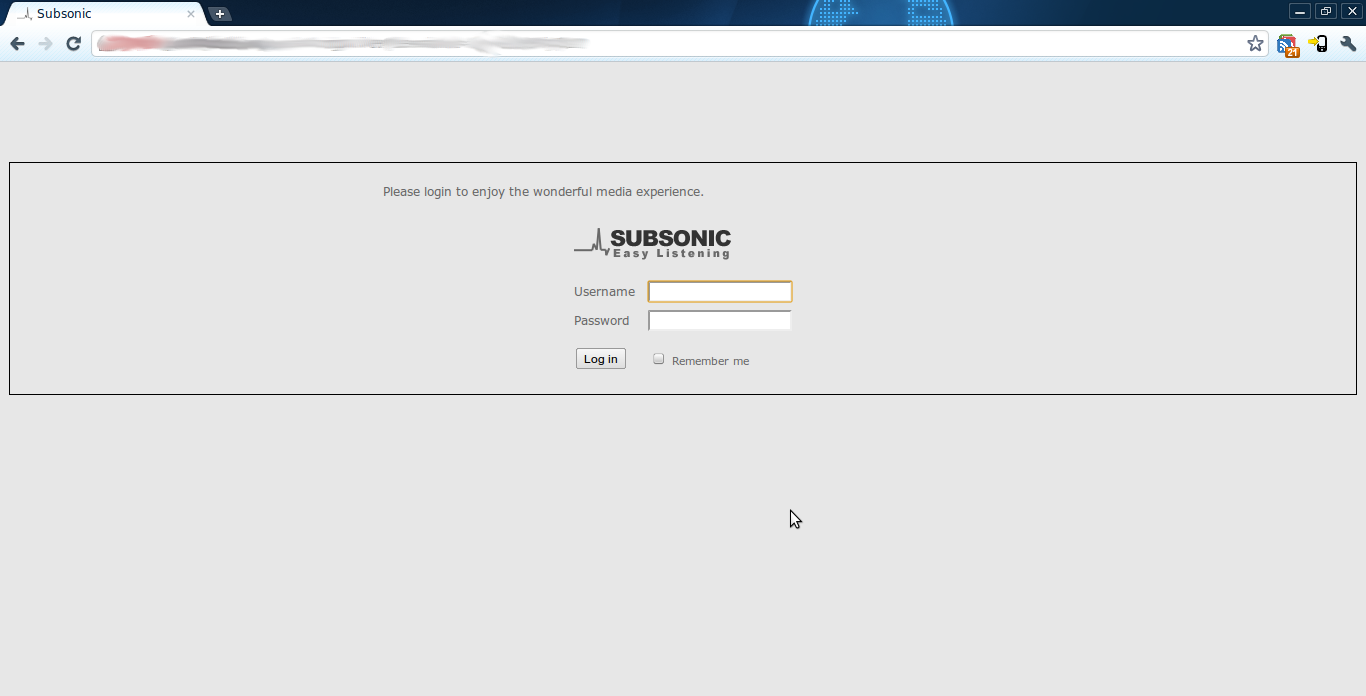Click the Username label
The width and height of the screenshot is (1366, 696).
click(604, 292)
